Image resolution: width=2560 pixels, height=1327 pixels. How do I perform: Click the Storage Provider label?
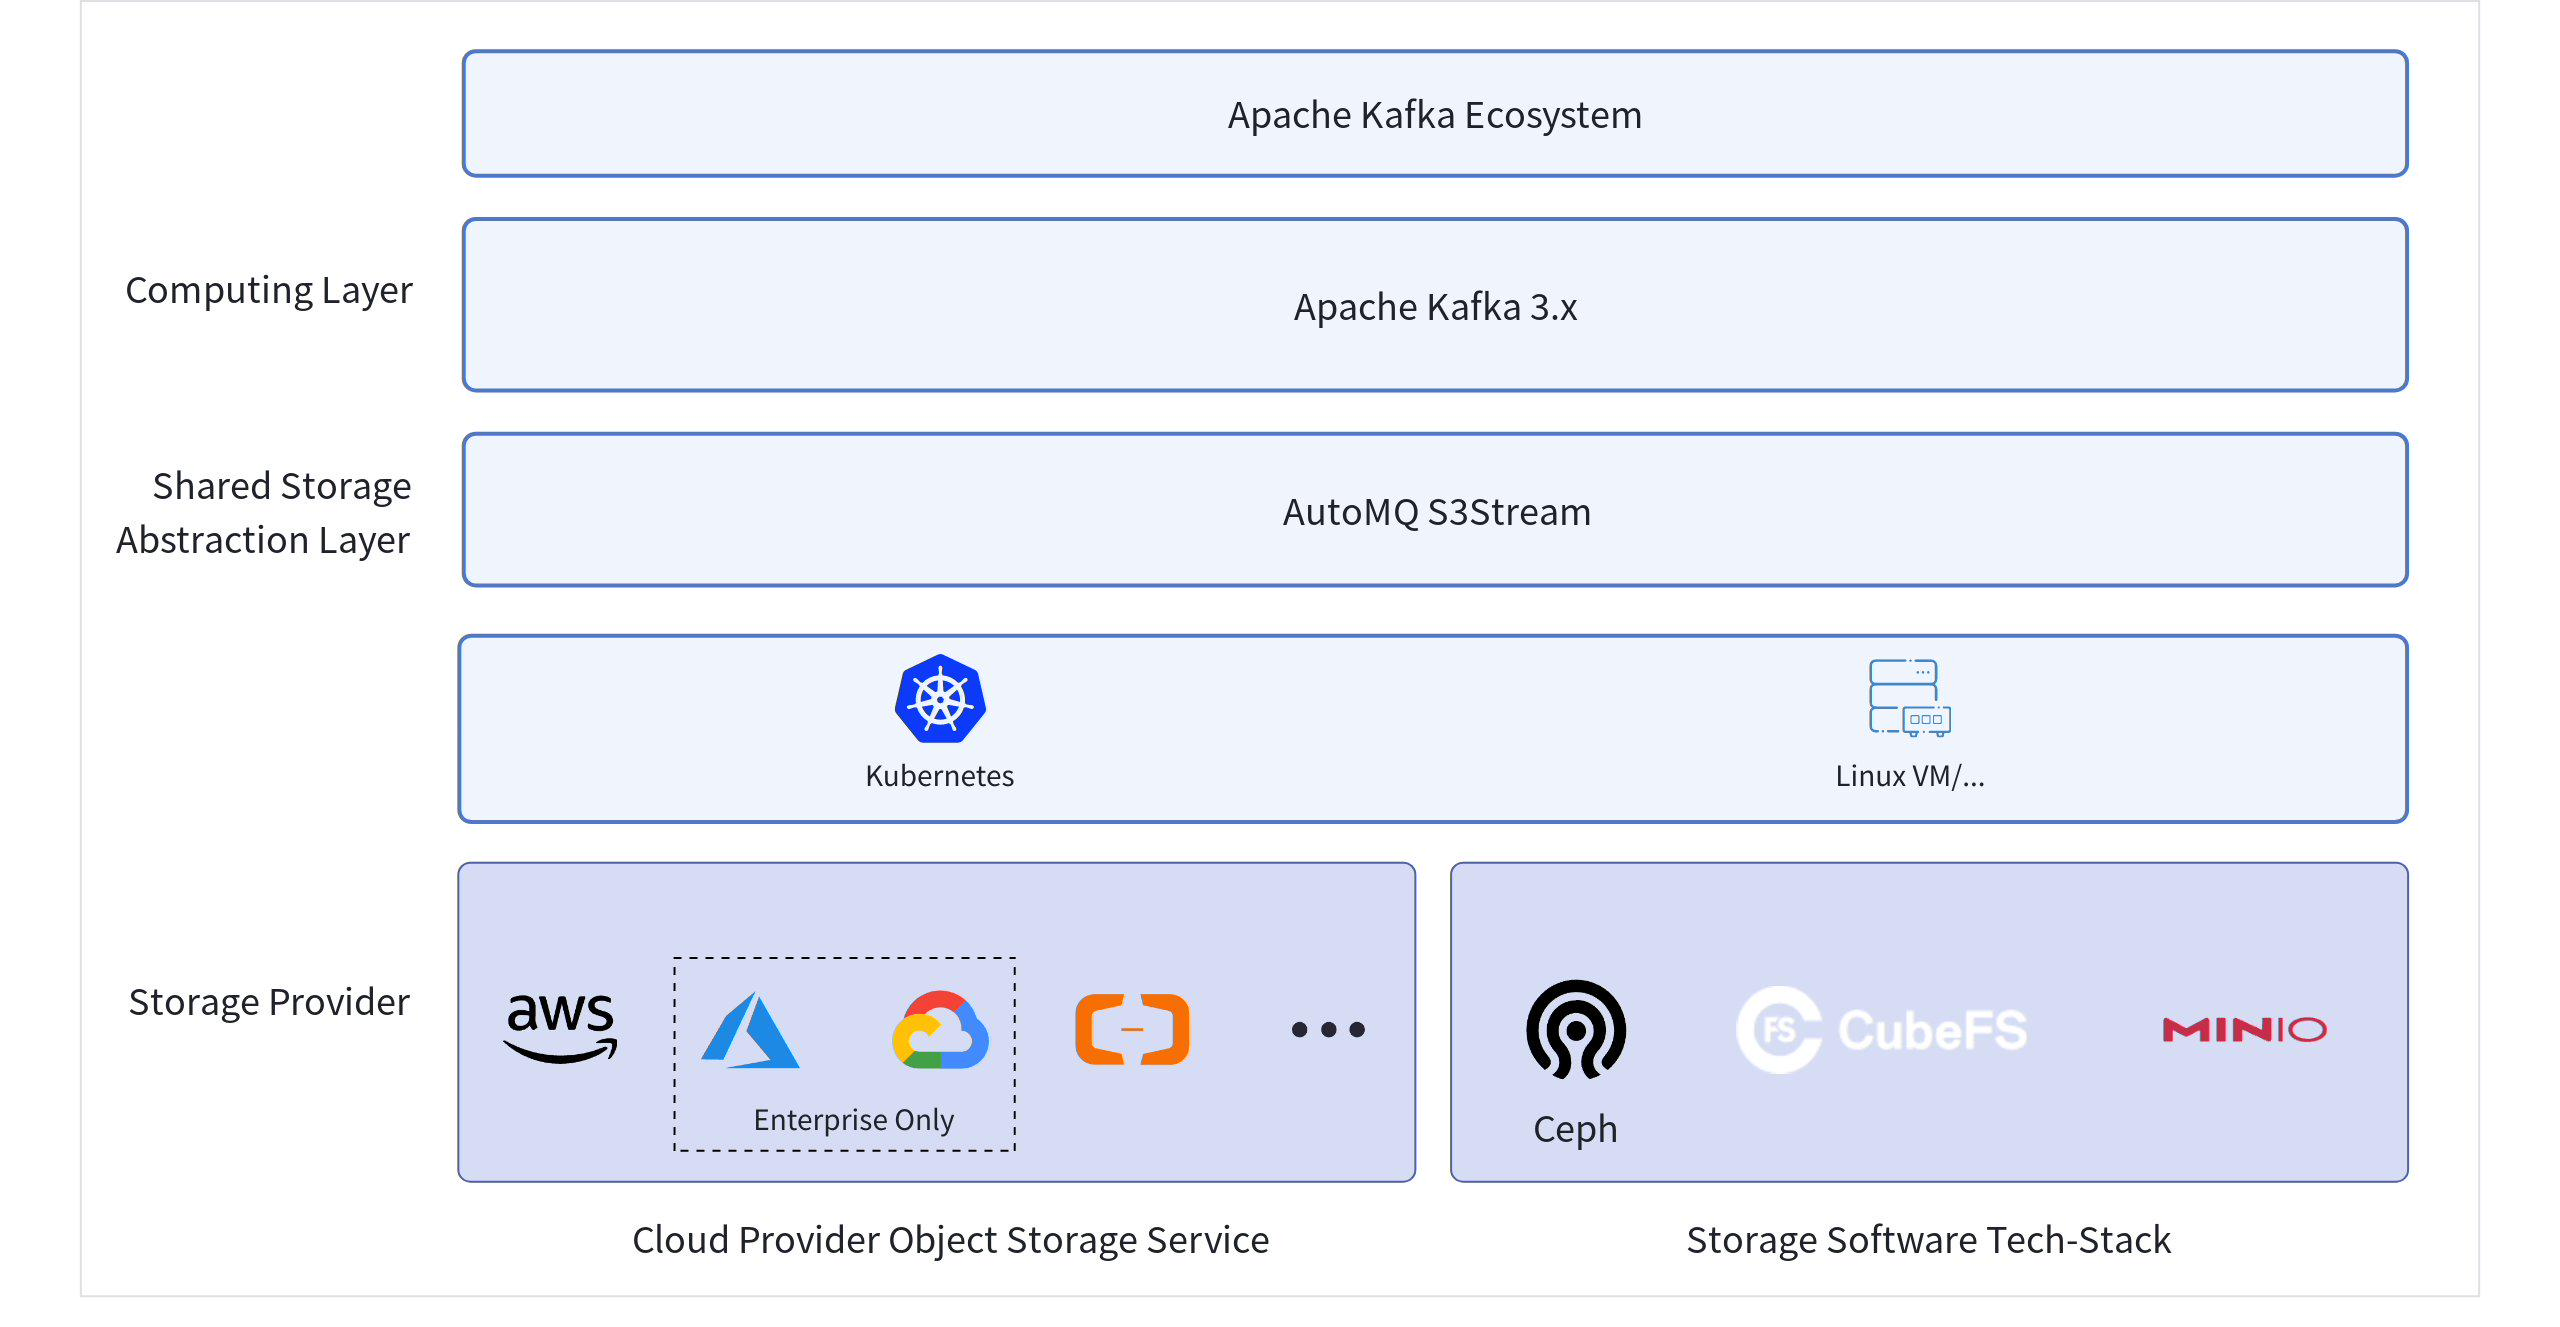[269, 1002]
